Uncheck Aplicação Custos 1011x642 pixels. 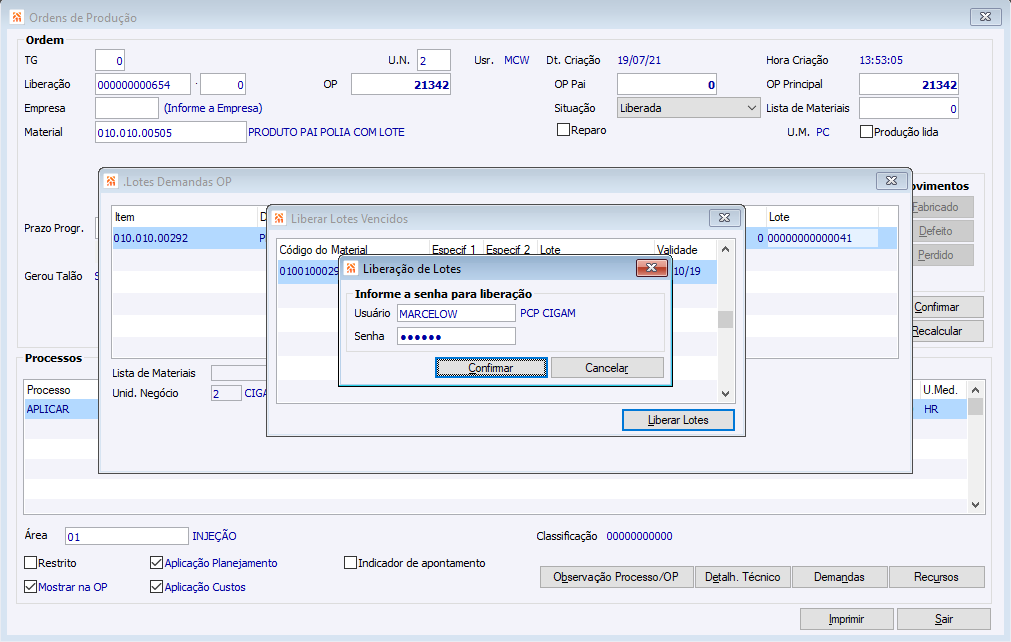156,587
